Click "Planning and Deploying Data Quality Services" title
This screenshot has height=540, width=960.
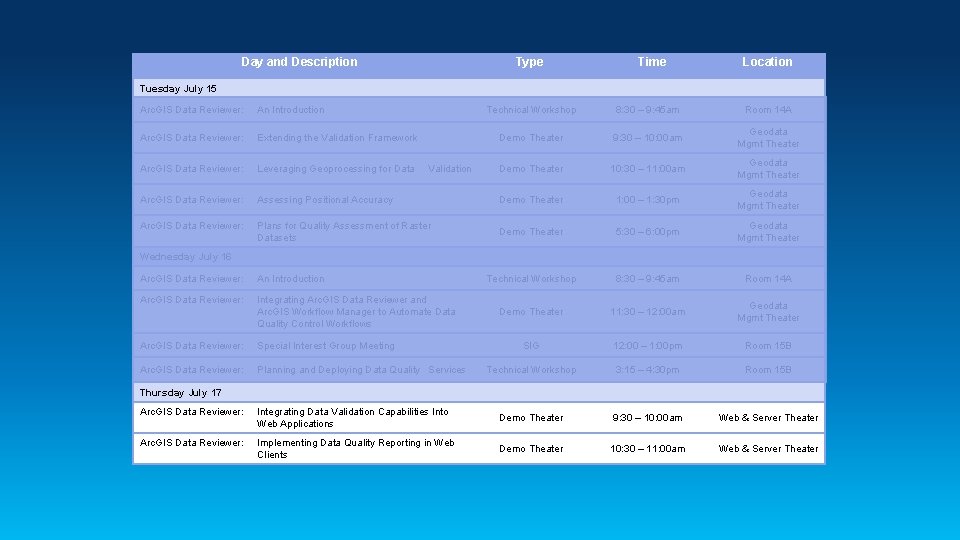(361, 370)
